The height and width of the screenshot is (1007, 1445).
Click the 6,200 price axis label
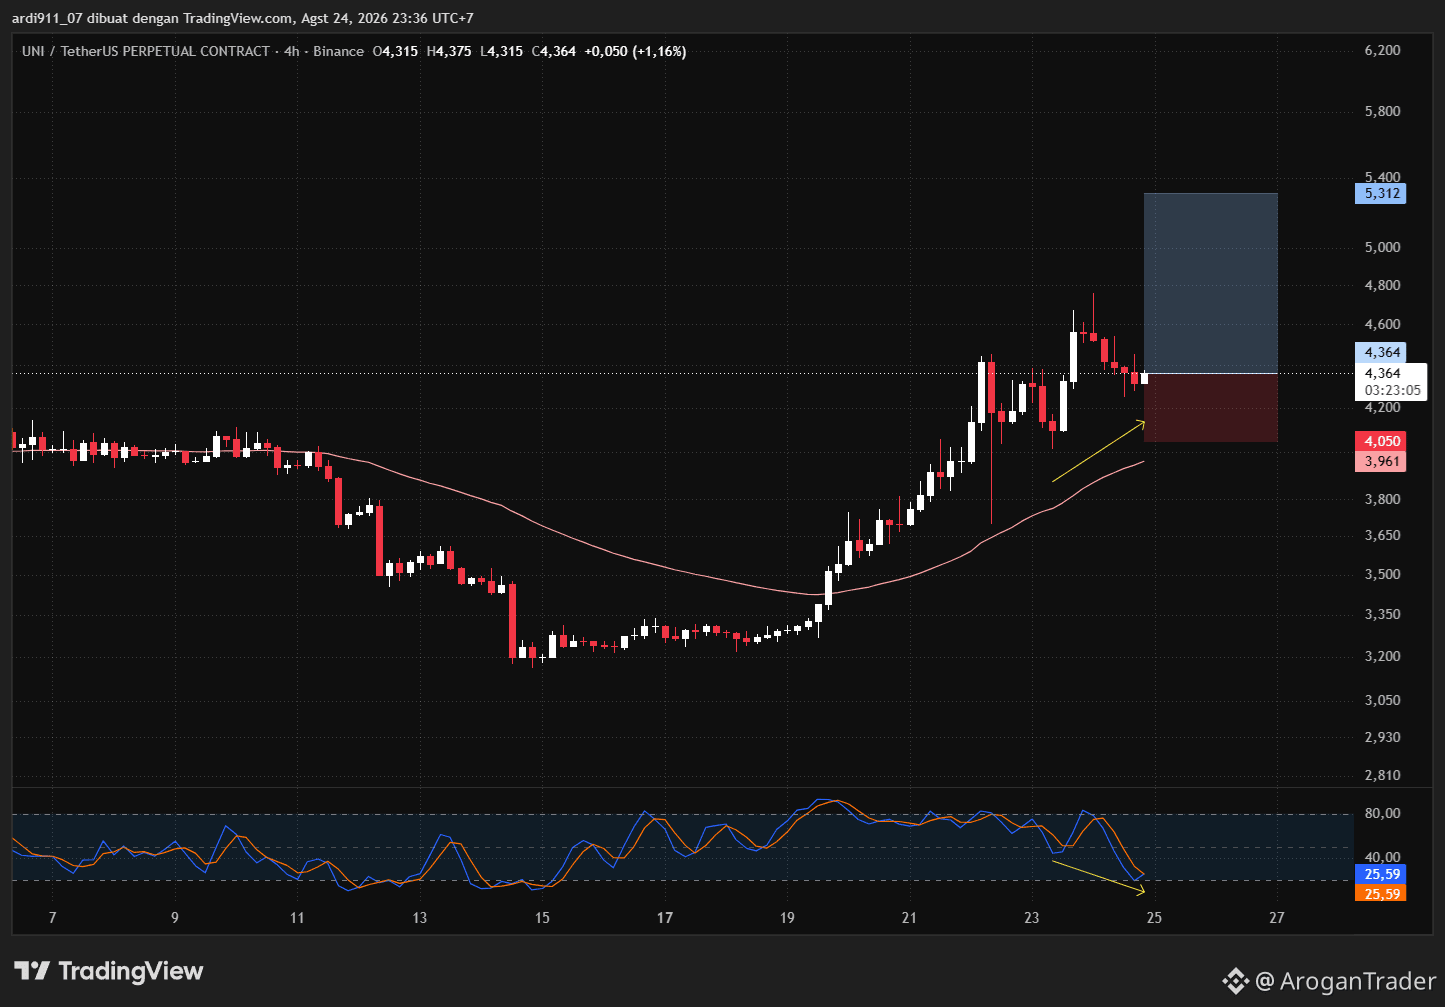[x=1382, y=50]
